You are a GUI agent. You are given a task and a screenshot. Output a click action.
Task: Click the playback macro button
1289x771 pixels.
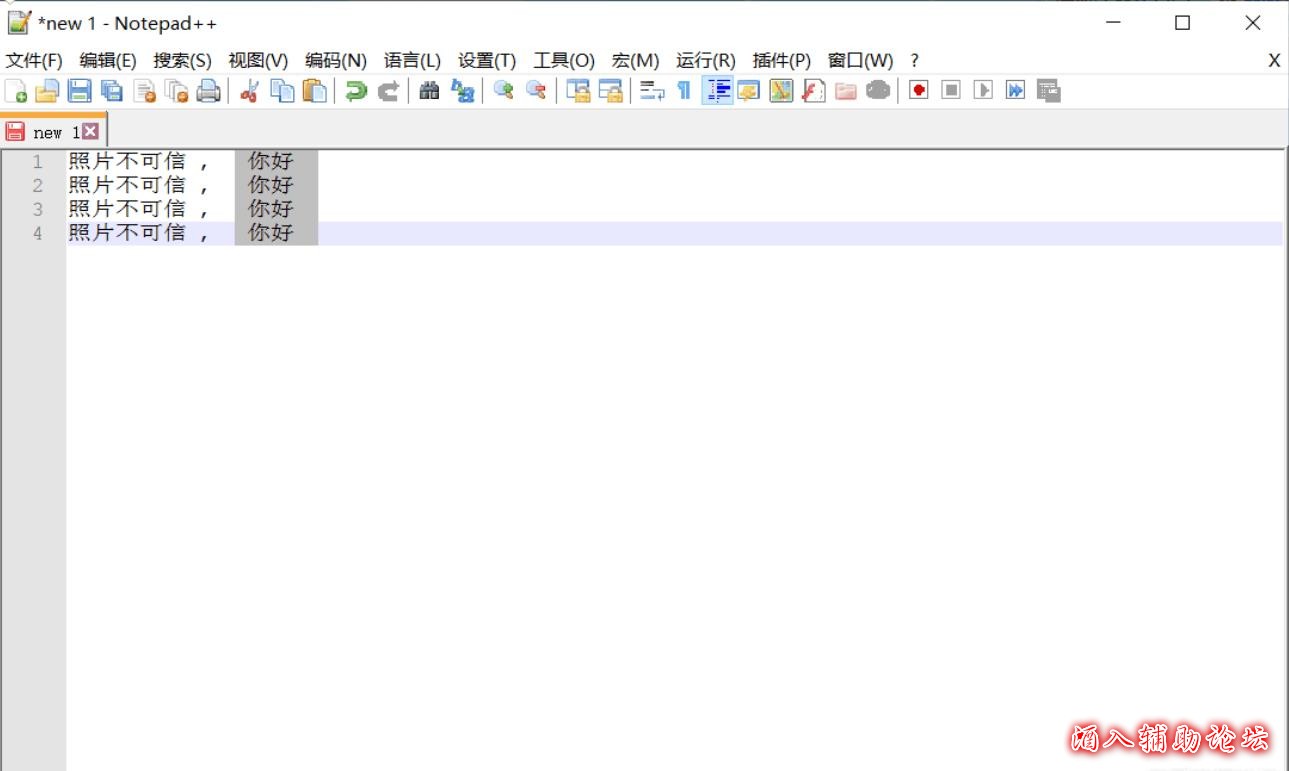coord(983,91)
